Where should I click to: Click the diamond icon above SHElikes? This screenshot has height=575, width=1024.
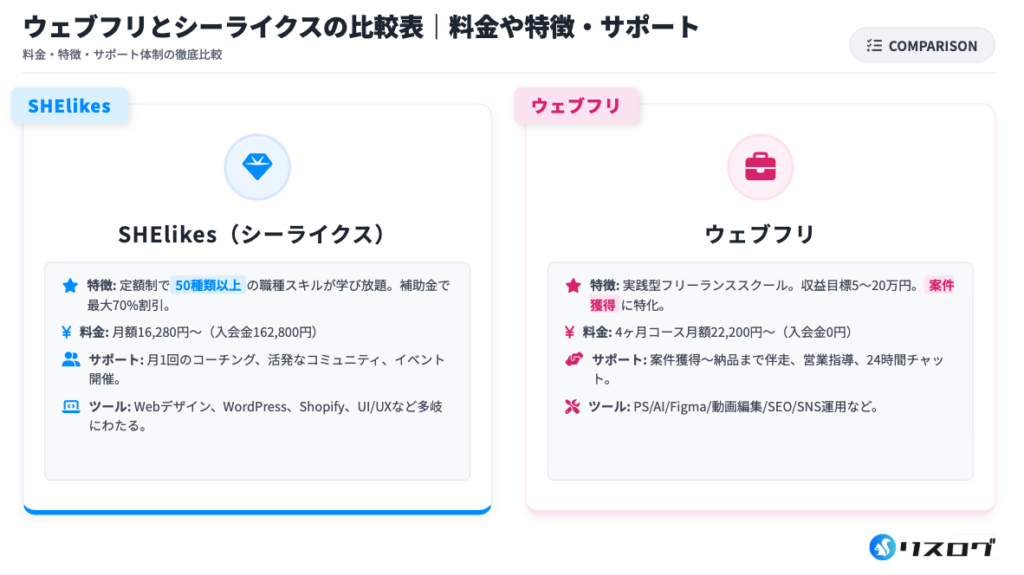[257, 167]
